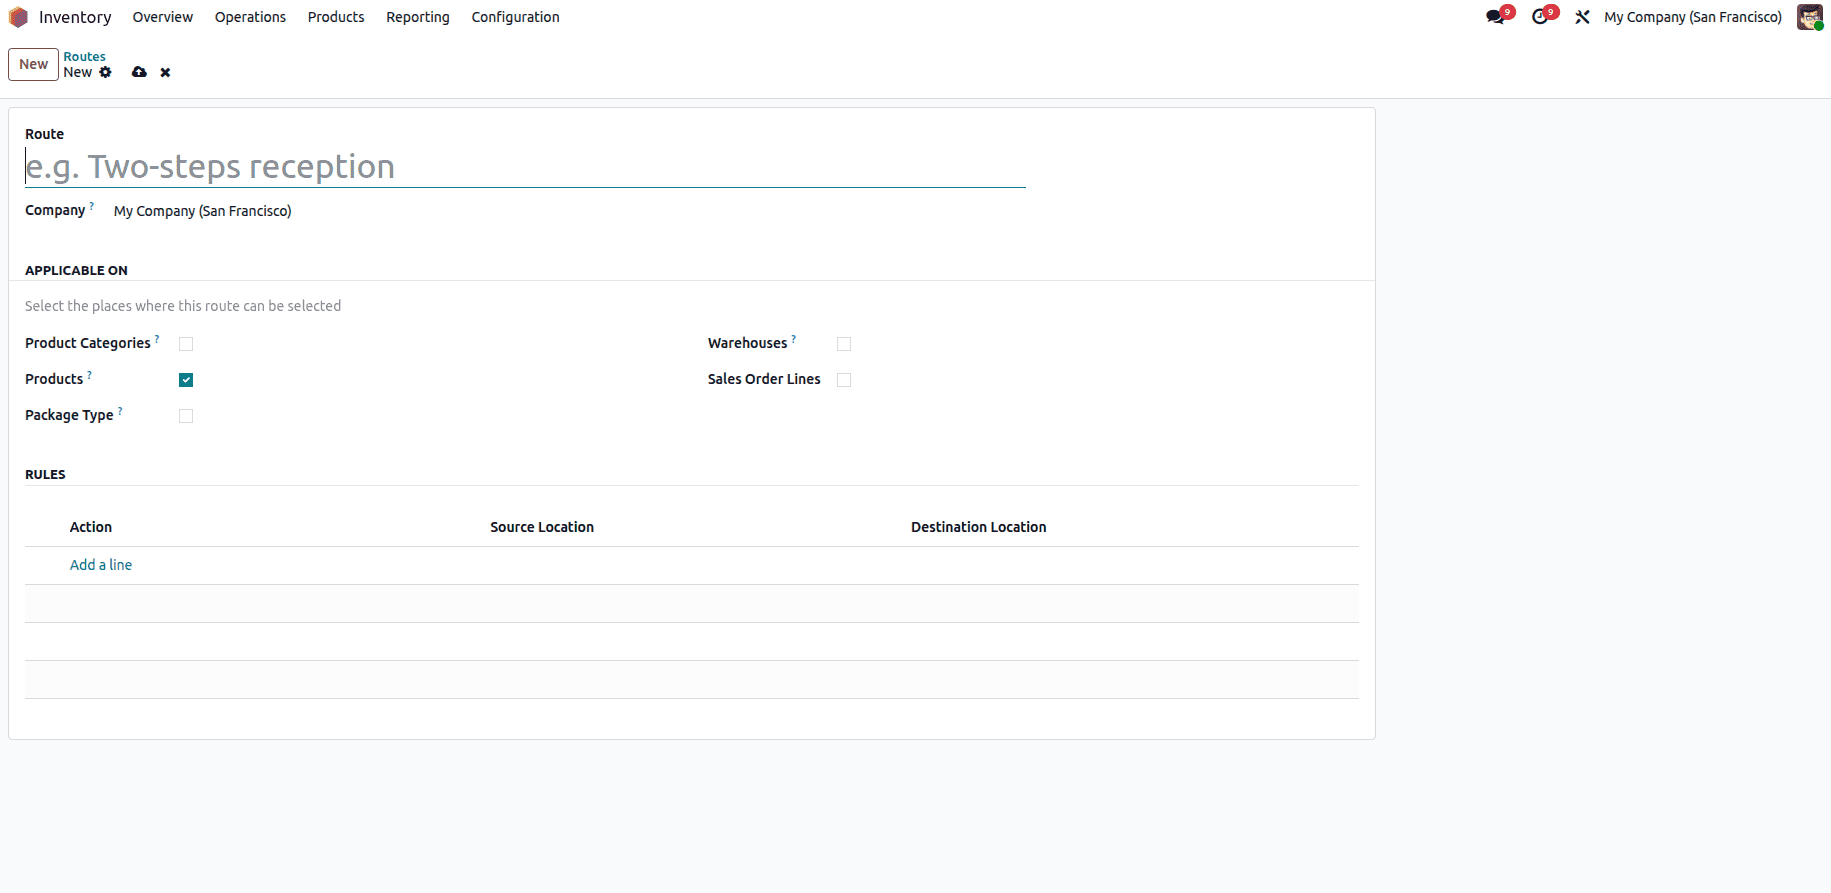Go back via Routes breadcrumb
Image resolution: width=1831 pixels, height=893 pixels.
[x=84, y=57]
